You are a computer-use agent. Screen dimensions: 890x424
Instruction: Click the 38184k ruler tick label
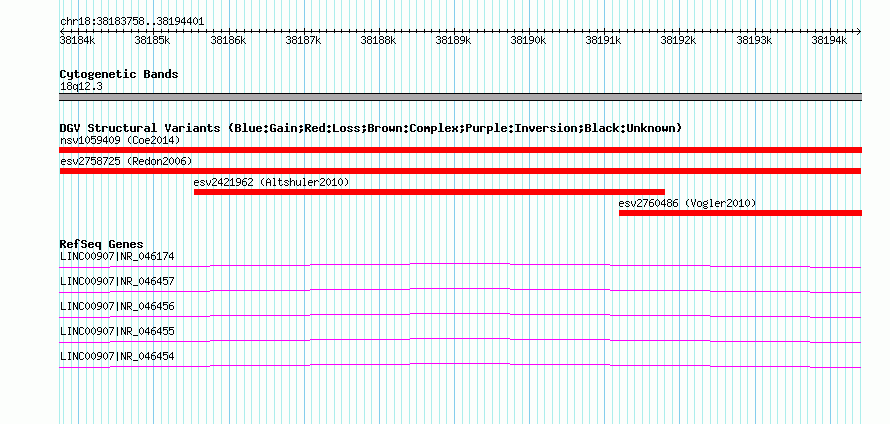[x=77, y=40]
